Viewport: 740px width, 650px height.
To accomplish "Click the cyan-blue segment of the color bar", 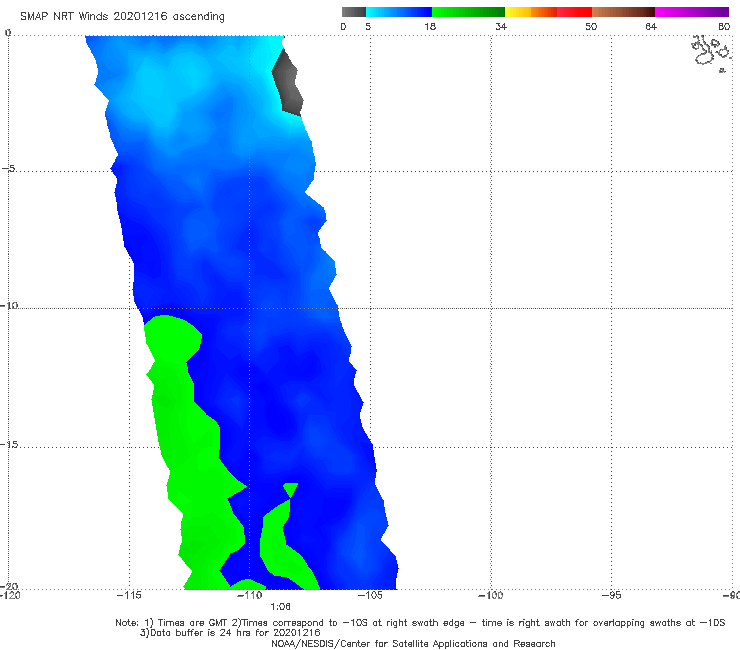I will (399, 12).
